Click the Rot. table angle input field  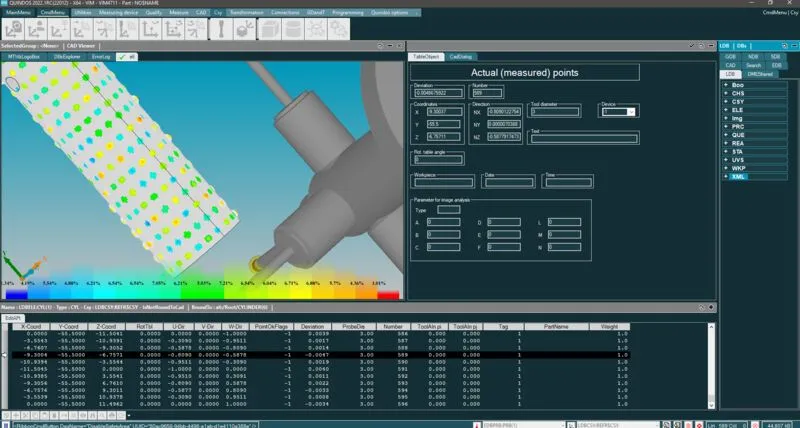coord(439,160)
